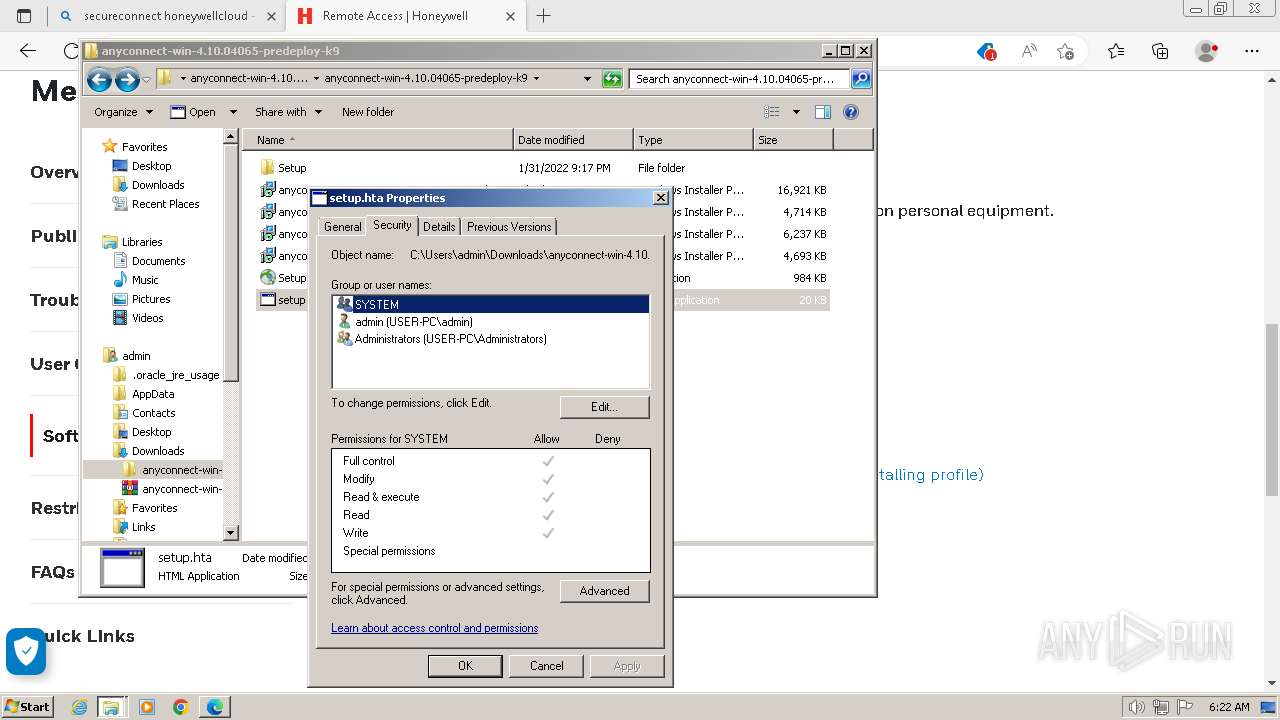Select SYSTEM in user list
Viewport: 1280px width, 720px height.
pos(491,304)
